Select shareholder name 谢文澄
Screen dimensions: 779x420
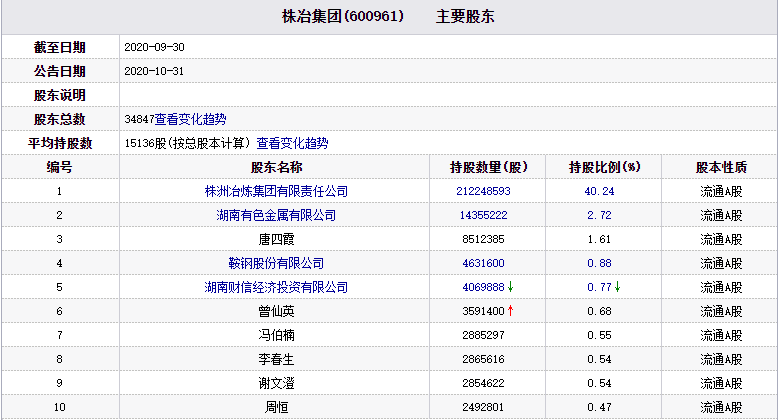click(276, 383)
